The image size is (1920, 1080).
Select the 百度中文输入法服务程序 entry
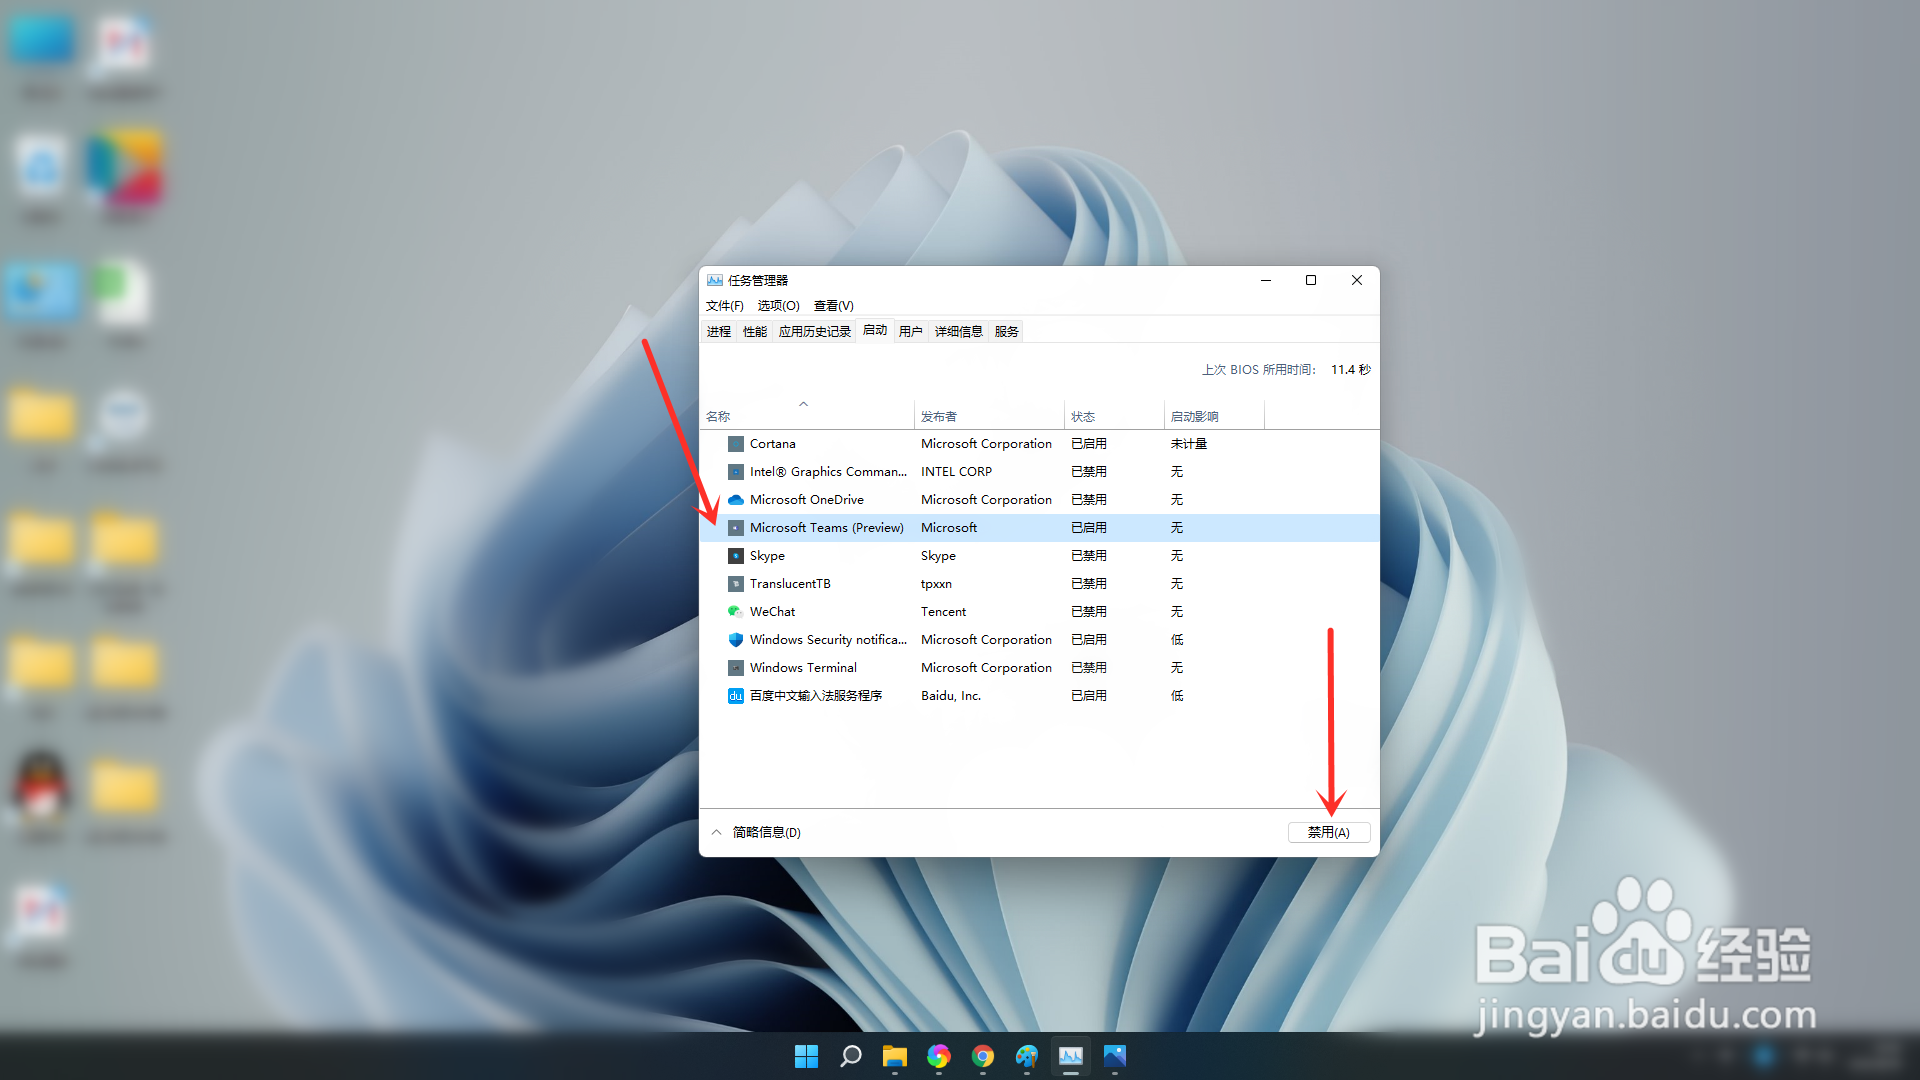pos(816,696)
